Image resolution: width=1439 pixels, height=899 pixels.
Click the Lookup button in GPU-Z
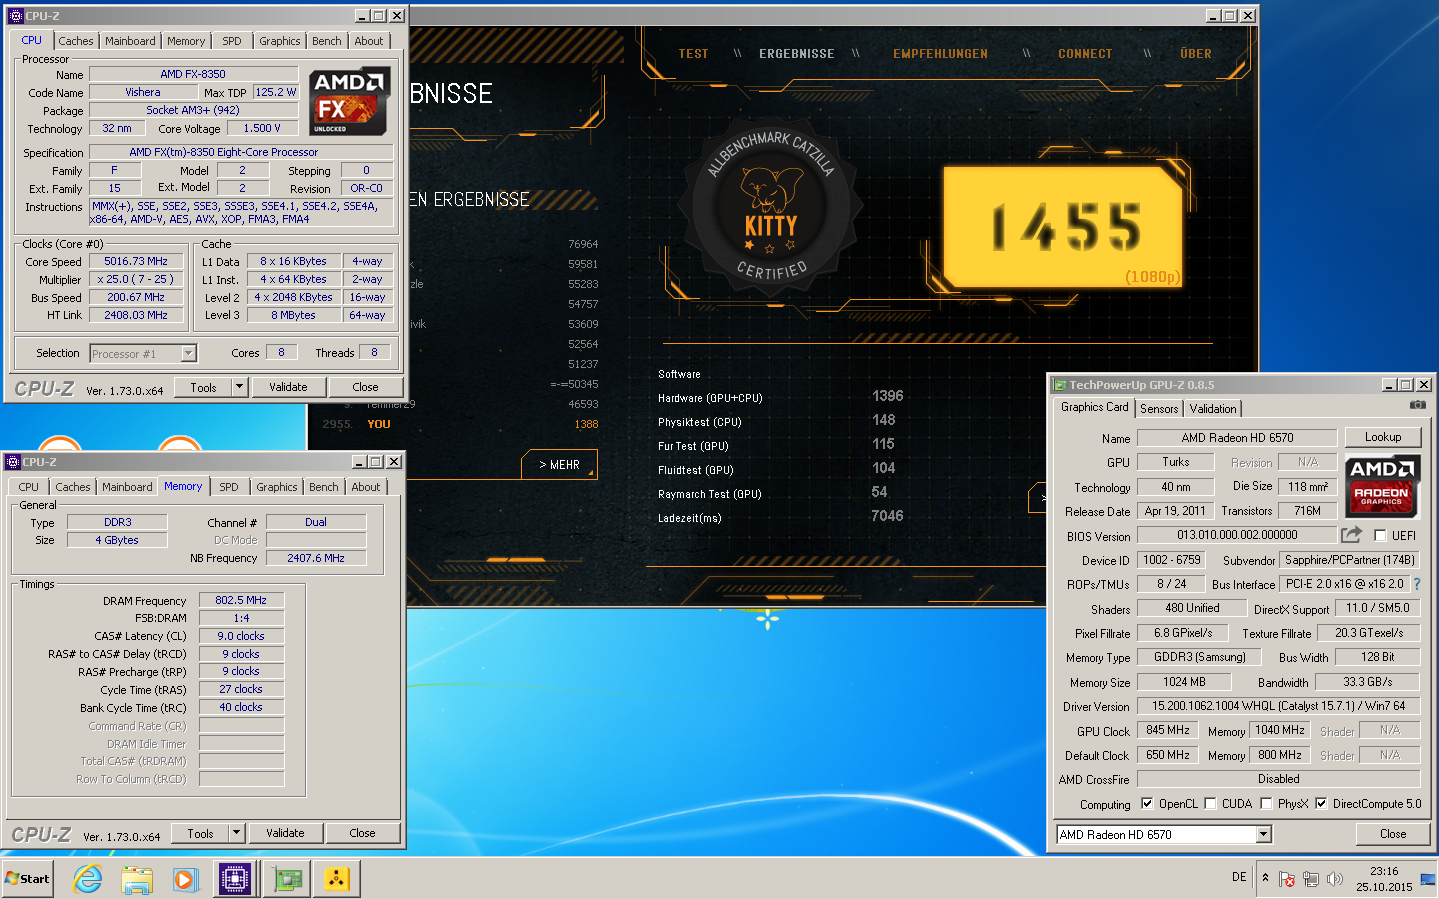tap(1383, 437)
